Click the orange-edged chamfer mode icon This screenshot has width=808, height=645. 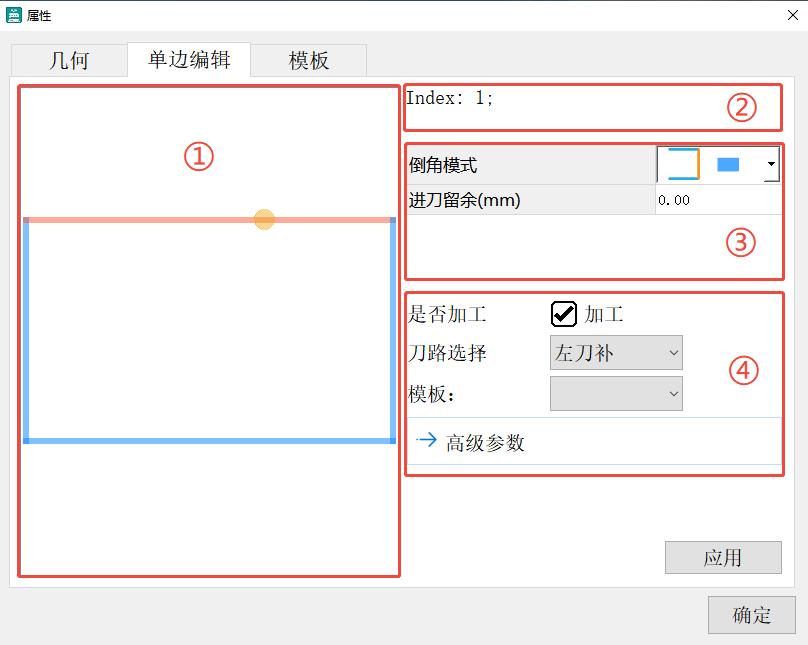[x=682, y=164]
